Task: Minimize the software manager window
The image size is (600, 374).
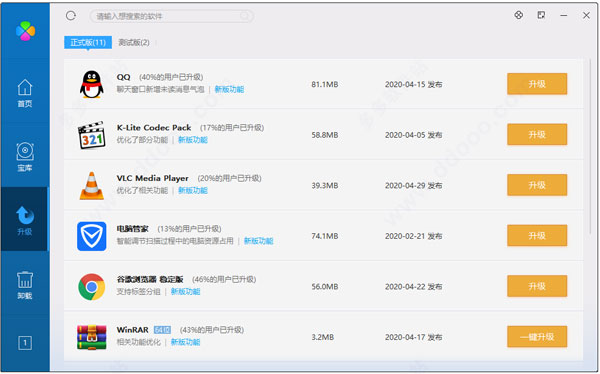Action: click(x=564, y=15)
